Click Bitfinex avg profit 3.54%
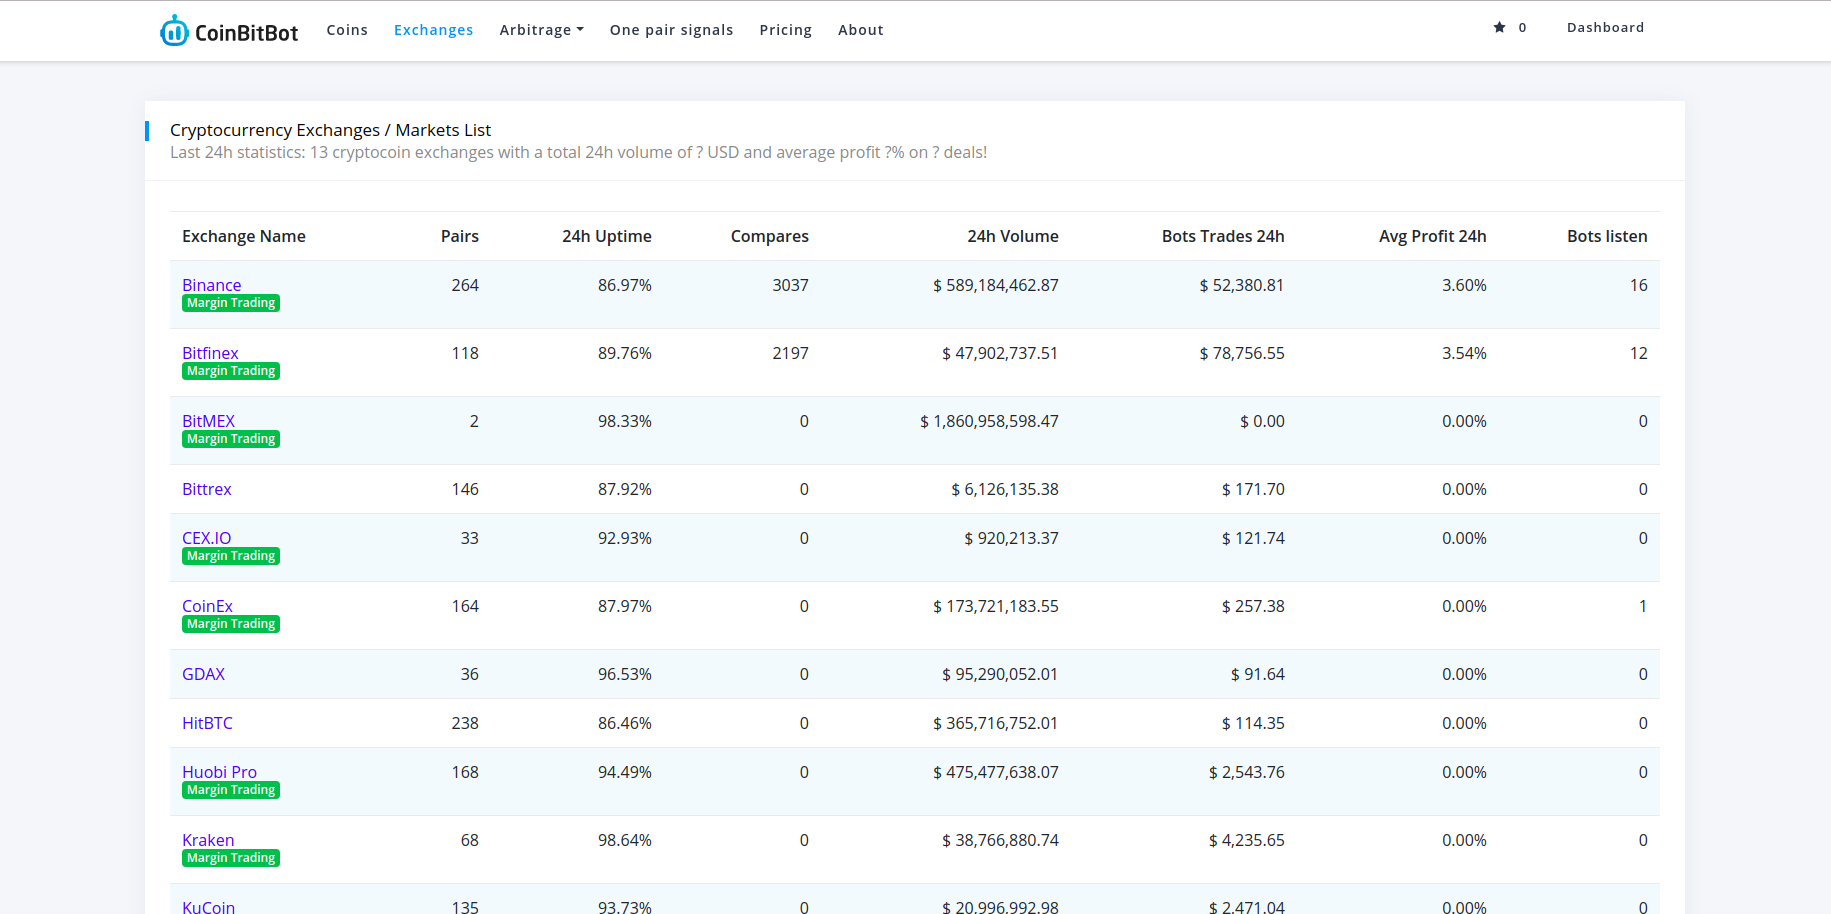The image size is (1831, 914). (x=1464, y=353)
